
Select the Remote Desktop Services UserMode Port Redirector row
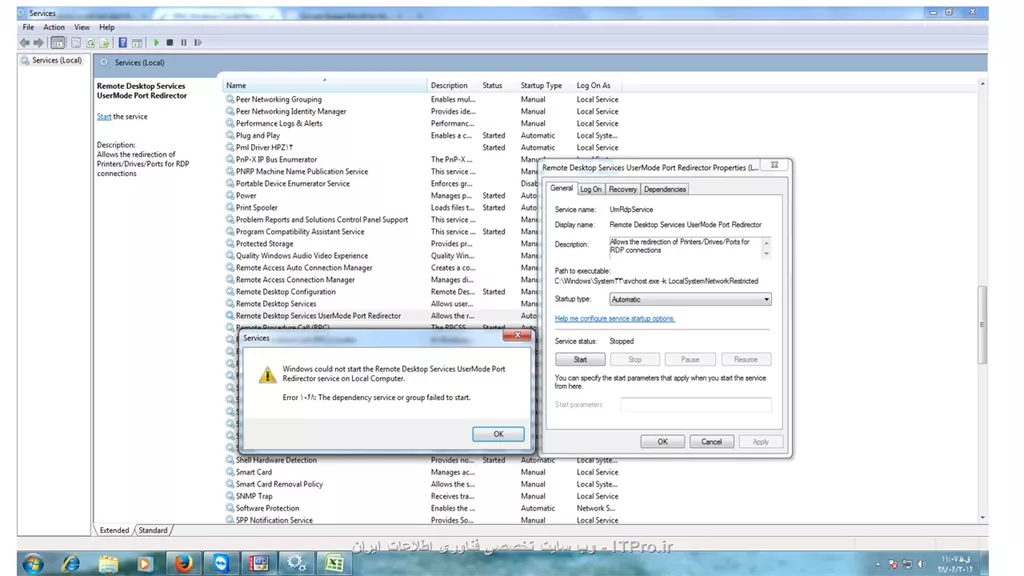(382, 315)
